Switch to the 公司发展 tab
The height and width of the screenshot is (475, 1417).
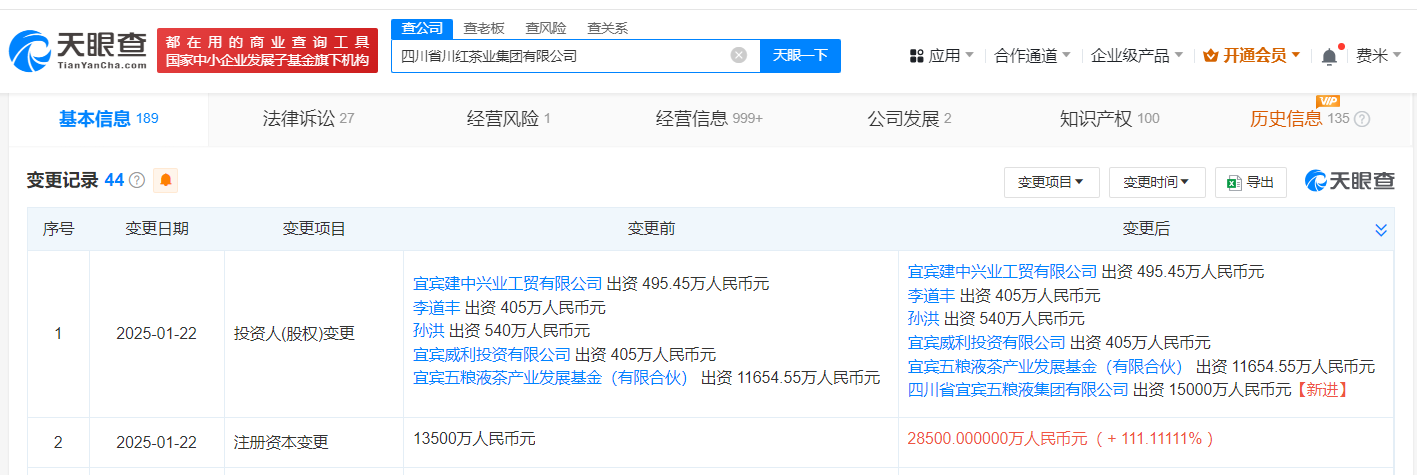point(908,119)
